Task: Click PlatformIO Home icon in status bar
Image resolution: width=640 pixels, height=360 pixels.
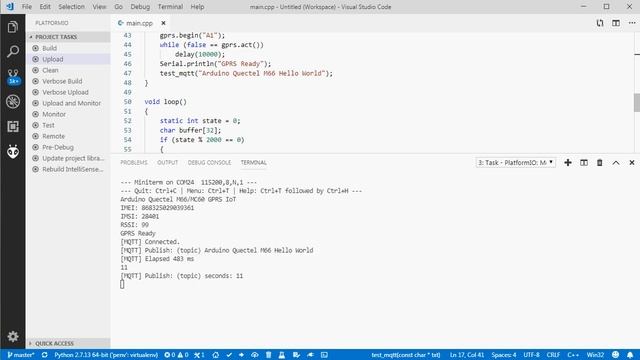Action: (x=216, y=355)
